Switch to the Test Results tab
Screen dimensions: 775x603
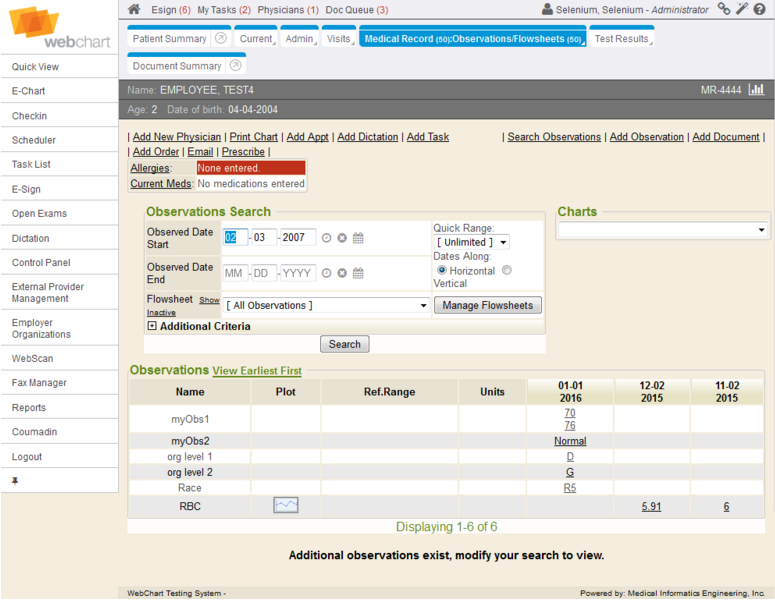[621, 39]
